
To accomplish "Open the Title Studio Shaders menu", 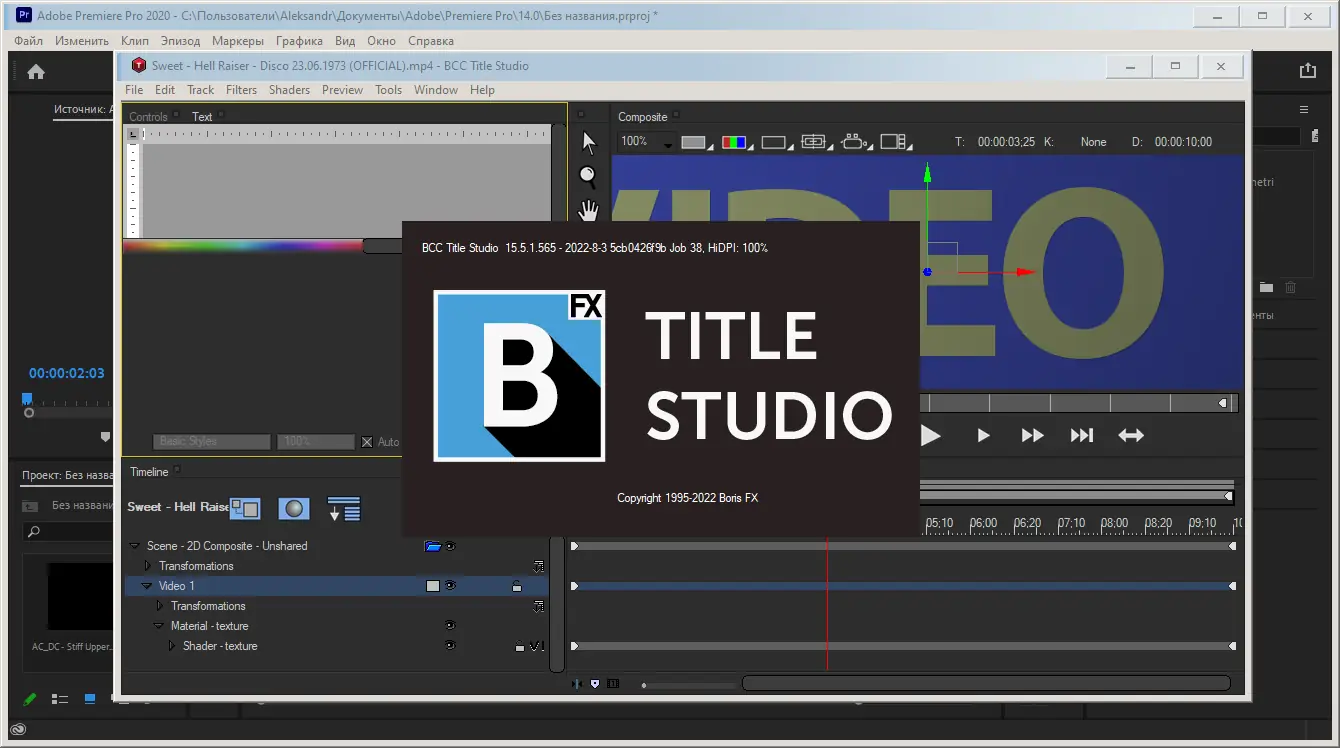I will coord(290,90).
